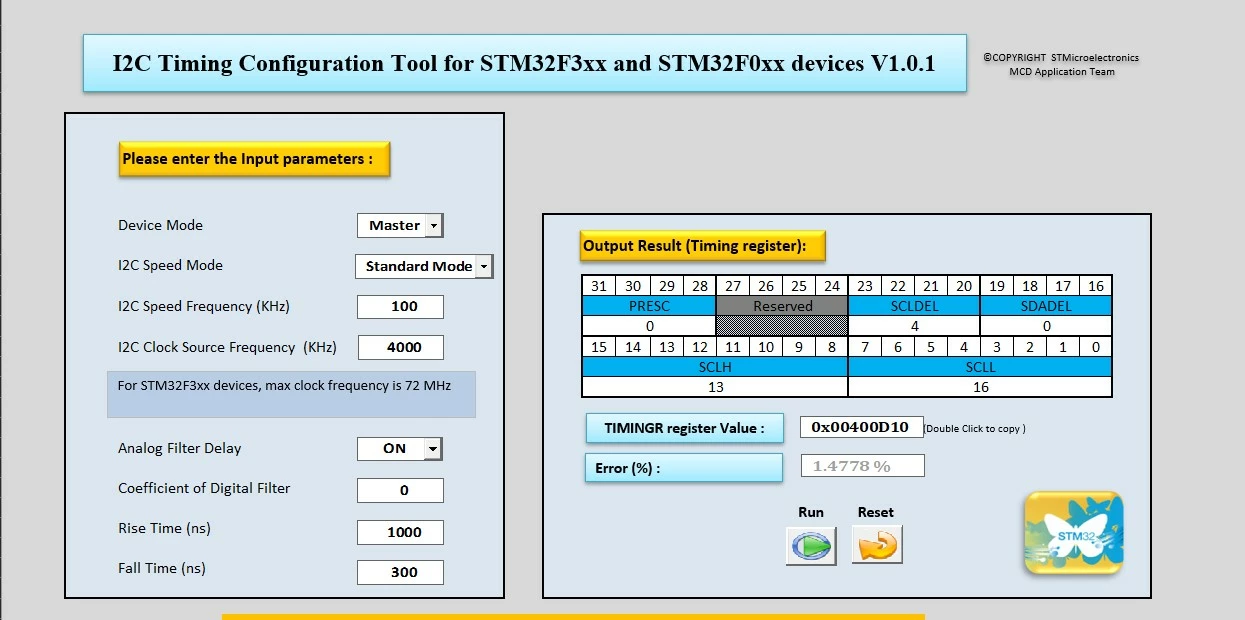Click the 'Please enter the Input parameters' banner
This screenshot has height=620, width=1245.
(x=254, y=159)
